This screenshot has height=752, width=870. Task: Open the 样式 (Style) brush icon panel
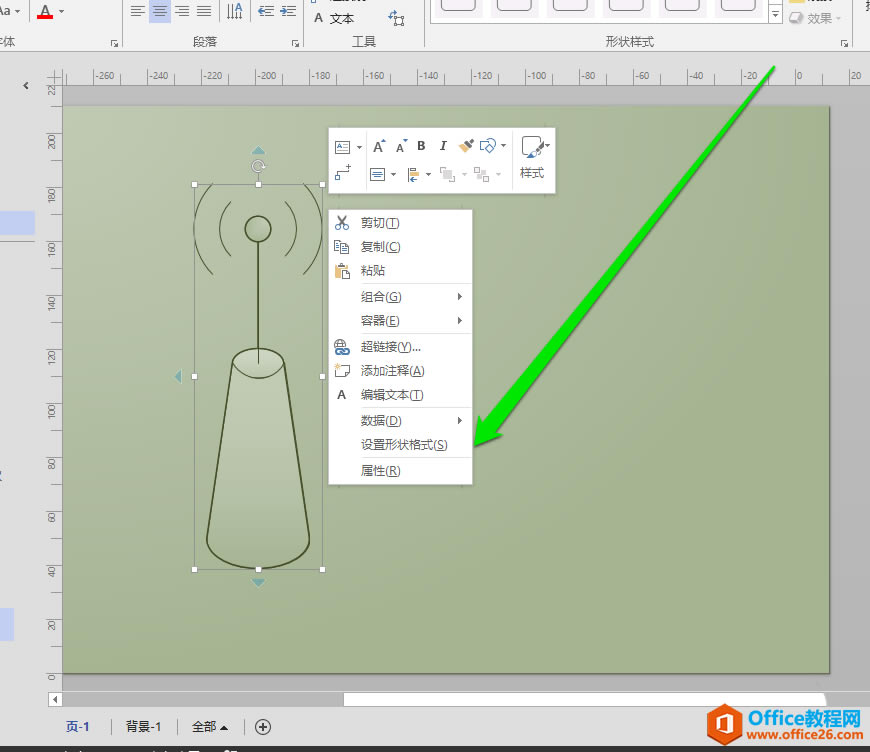(533, 145)
